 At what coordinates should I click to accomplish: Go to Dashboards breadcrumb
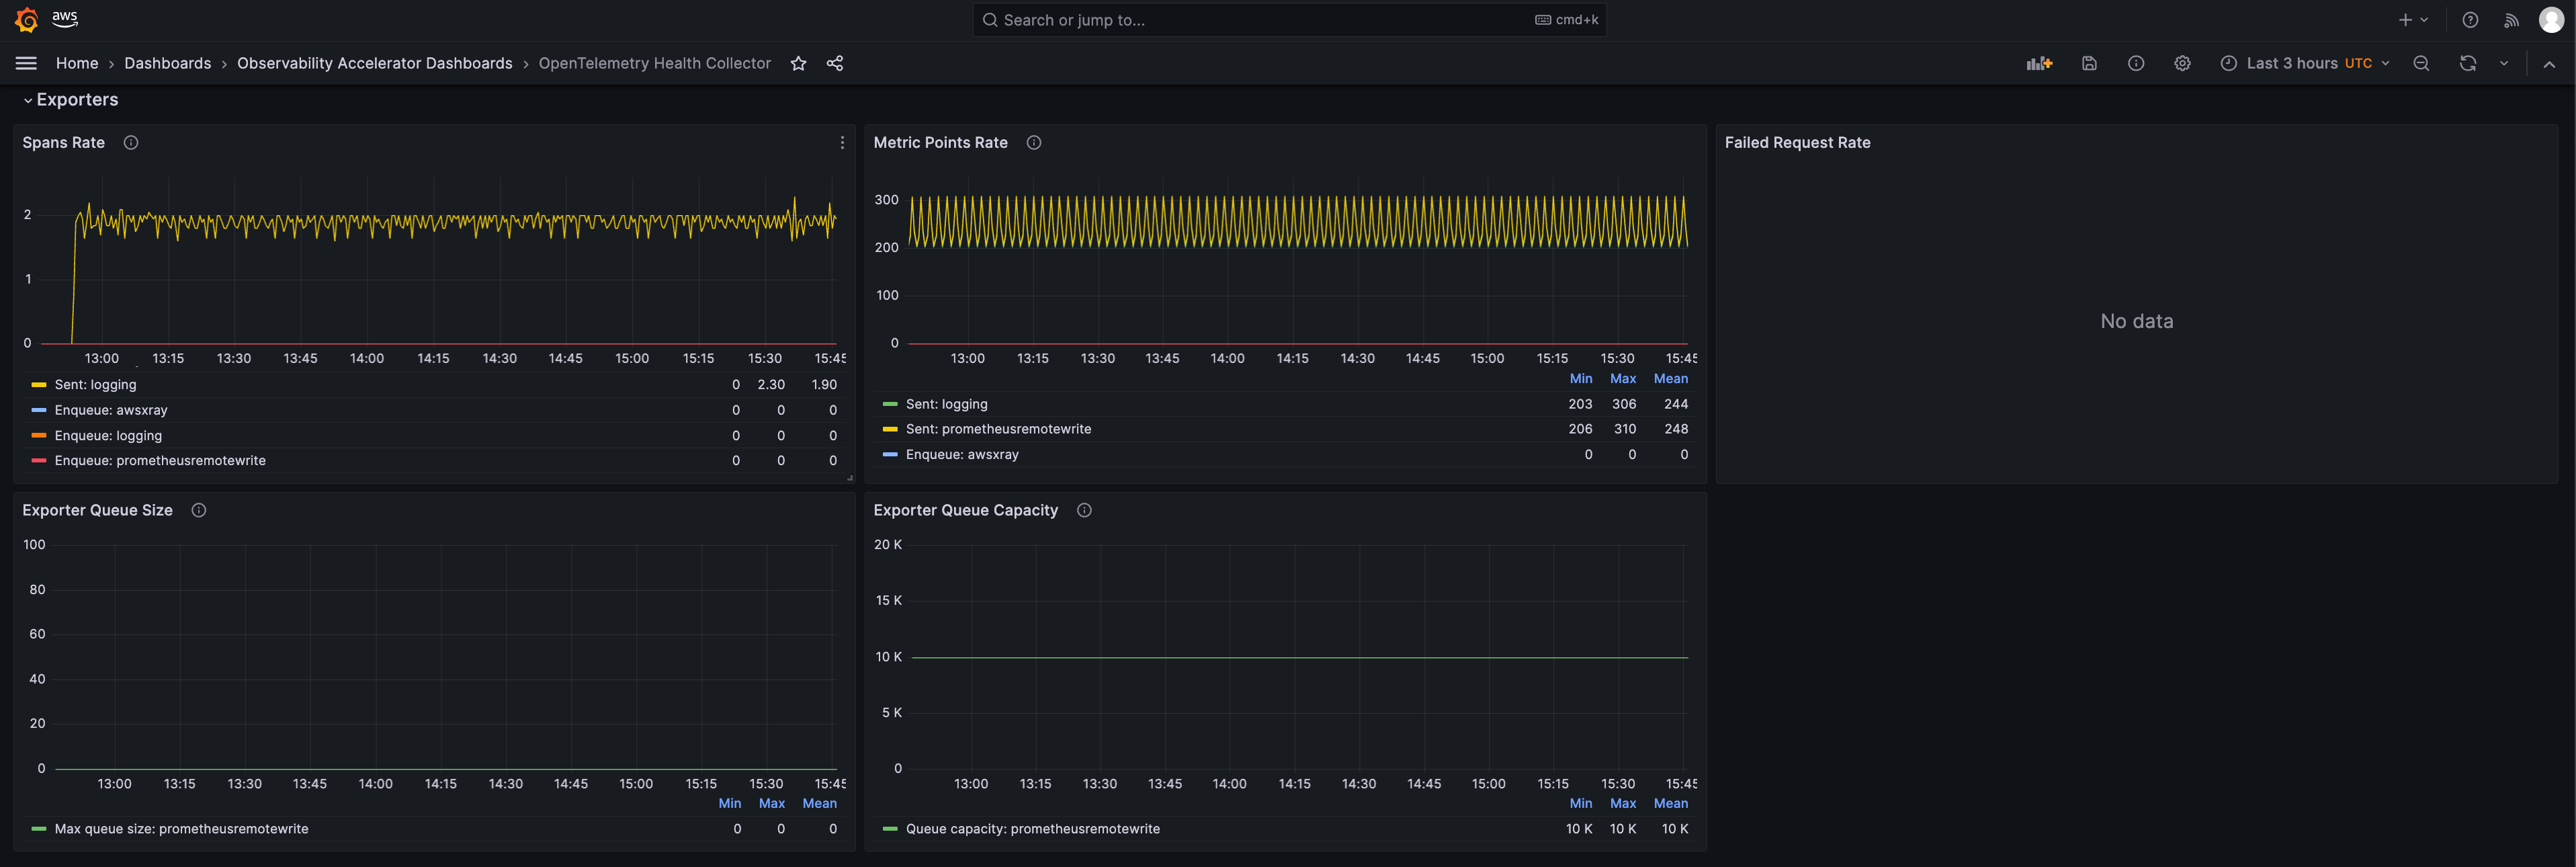[x=168, y=63]
